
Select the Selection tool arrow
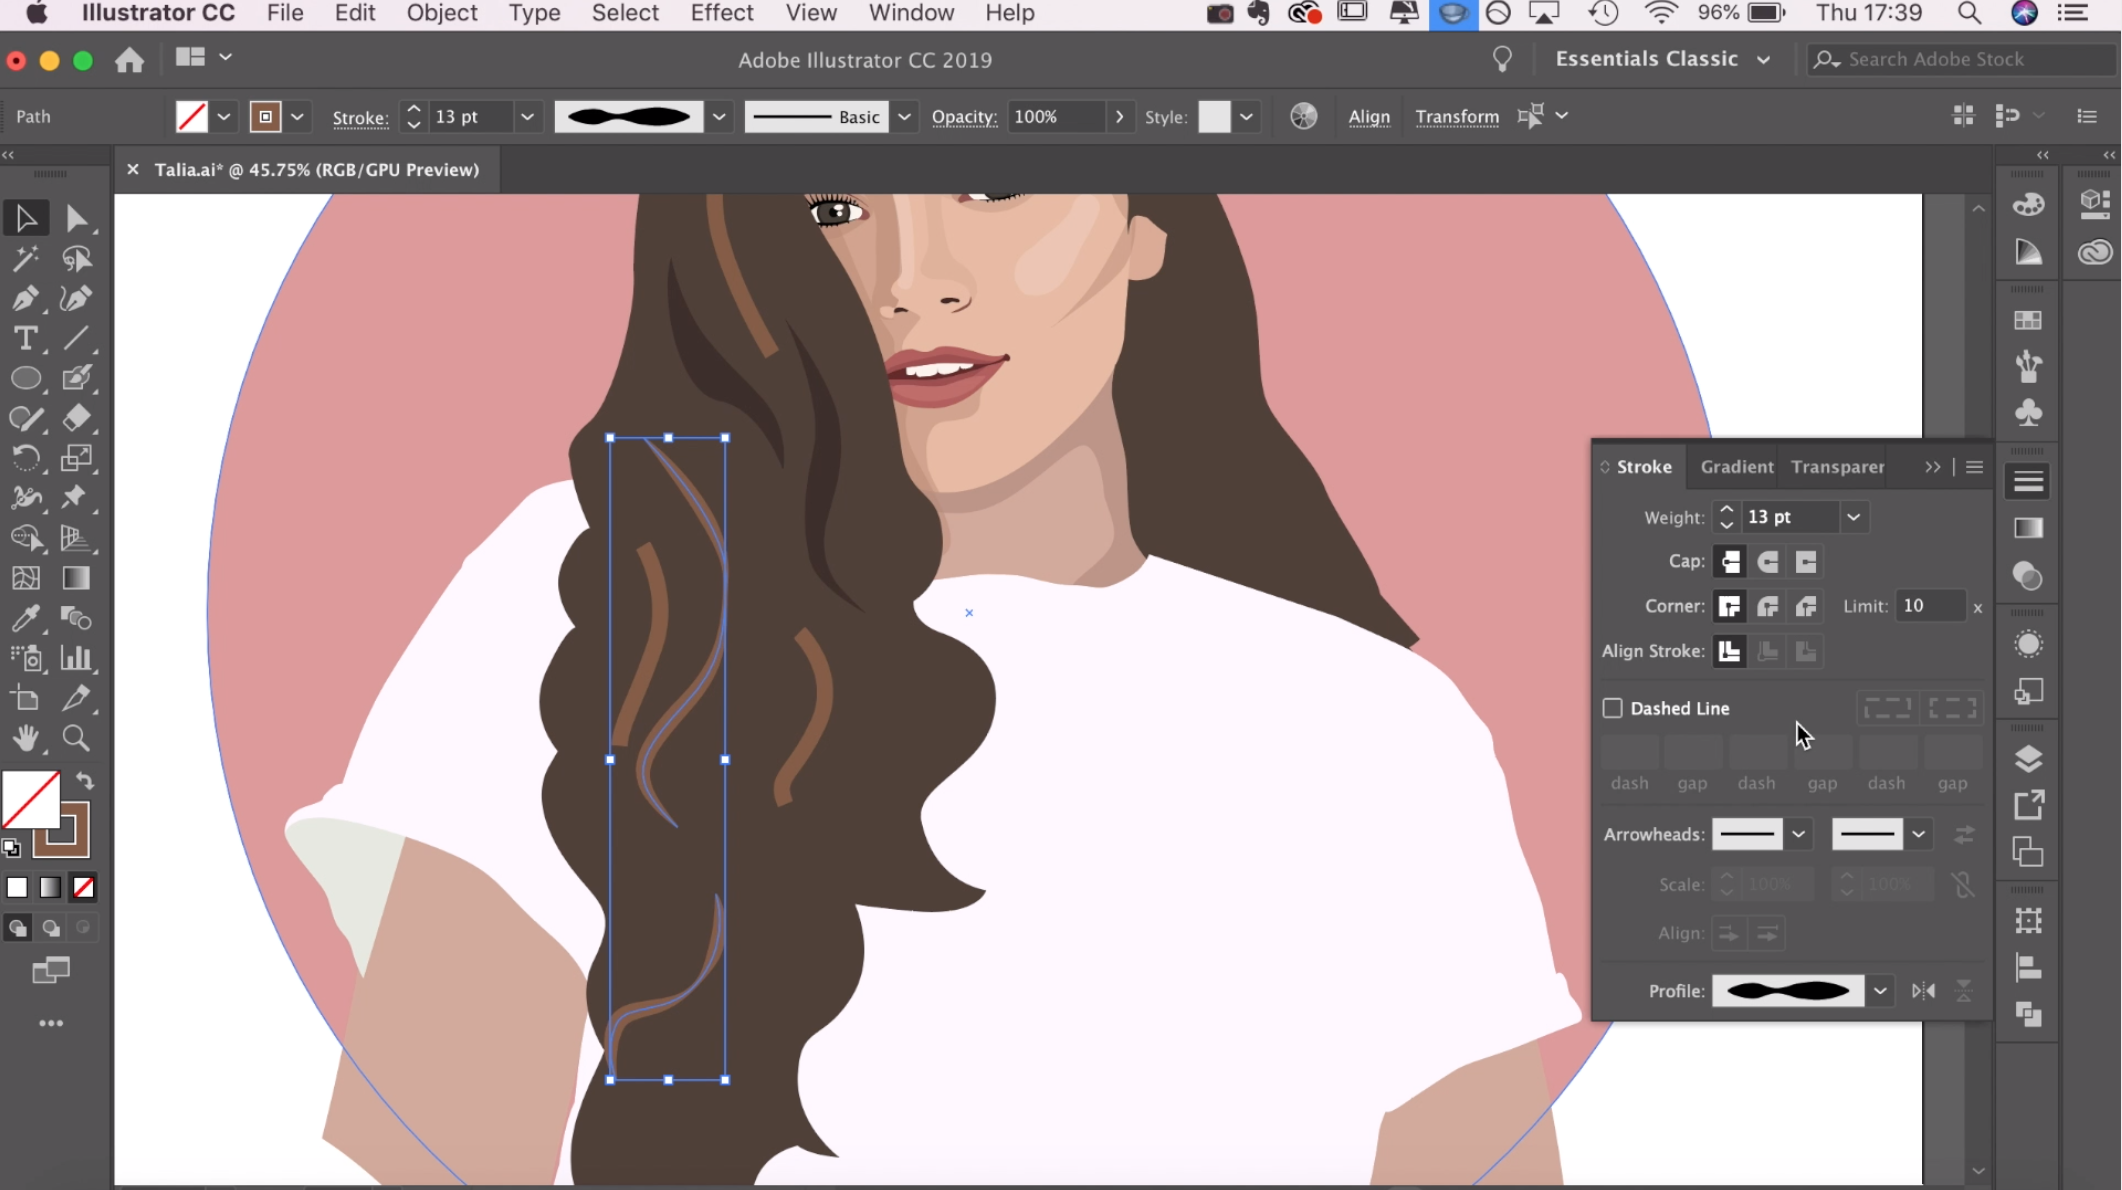(26, 217)
